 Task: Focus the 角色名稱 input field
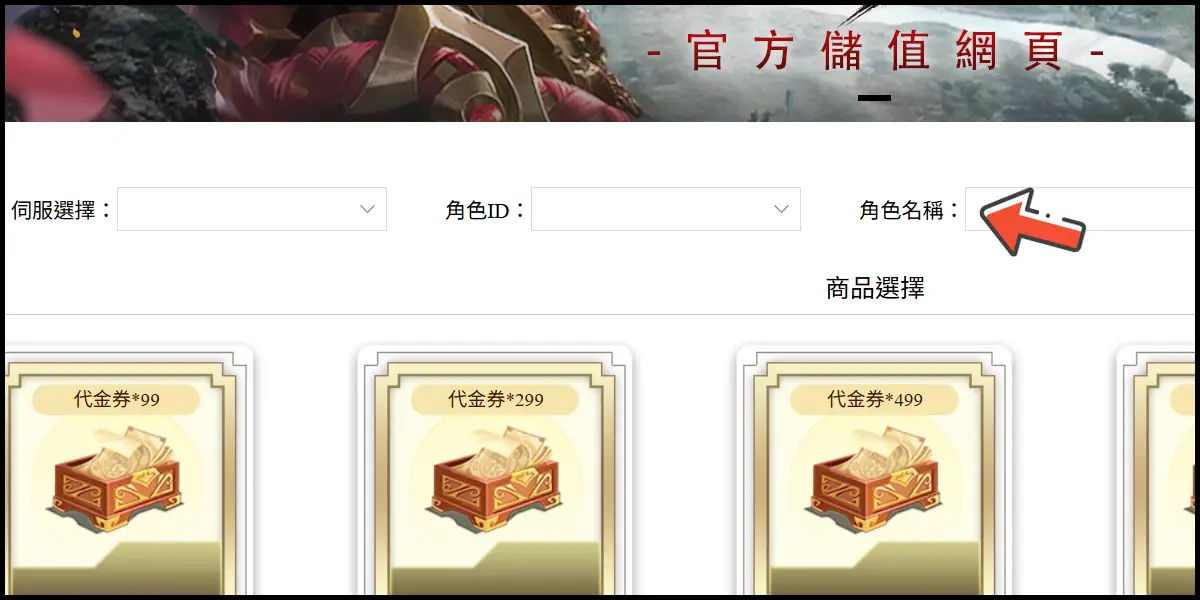(x=1080, y=209)
